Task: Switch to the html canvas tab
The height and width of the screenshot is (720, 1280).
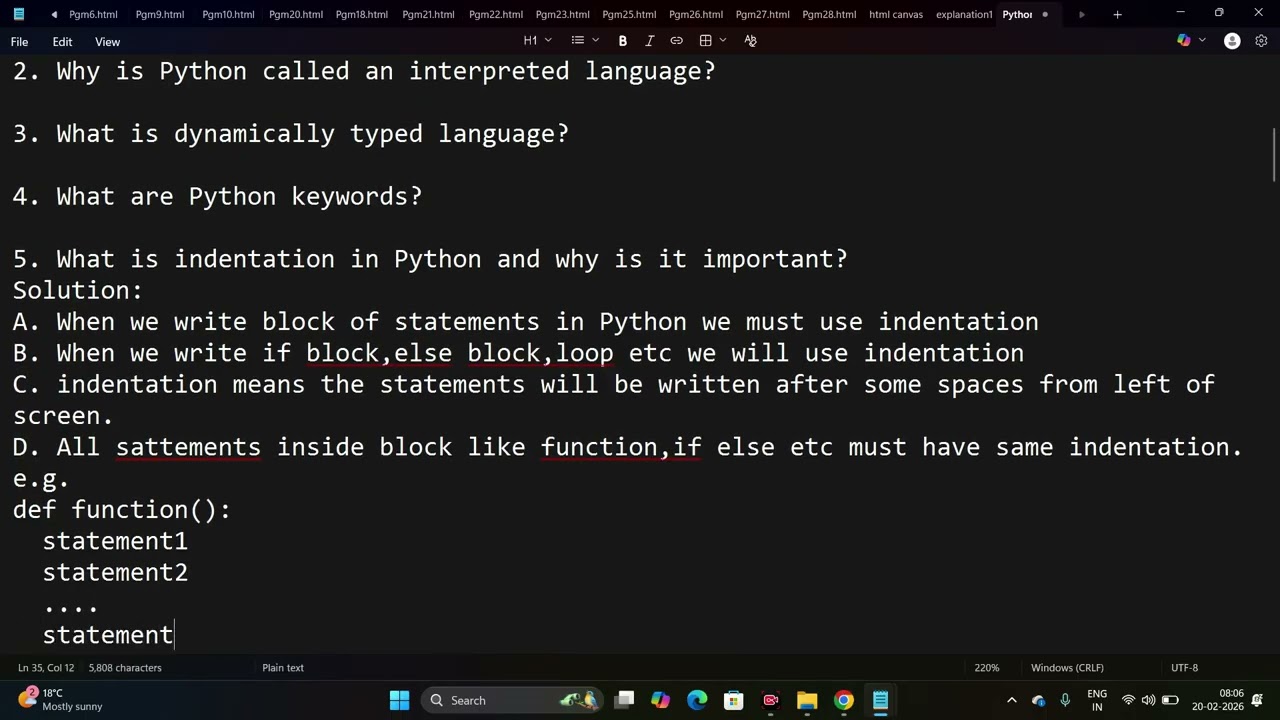Action: point(896,15)
